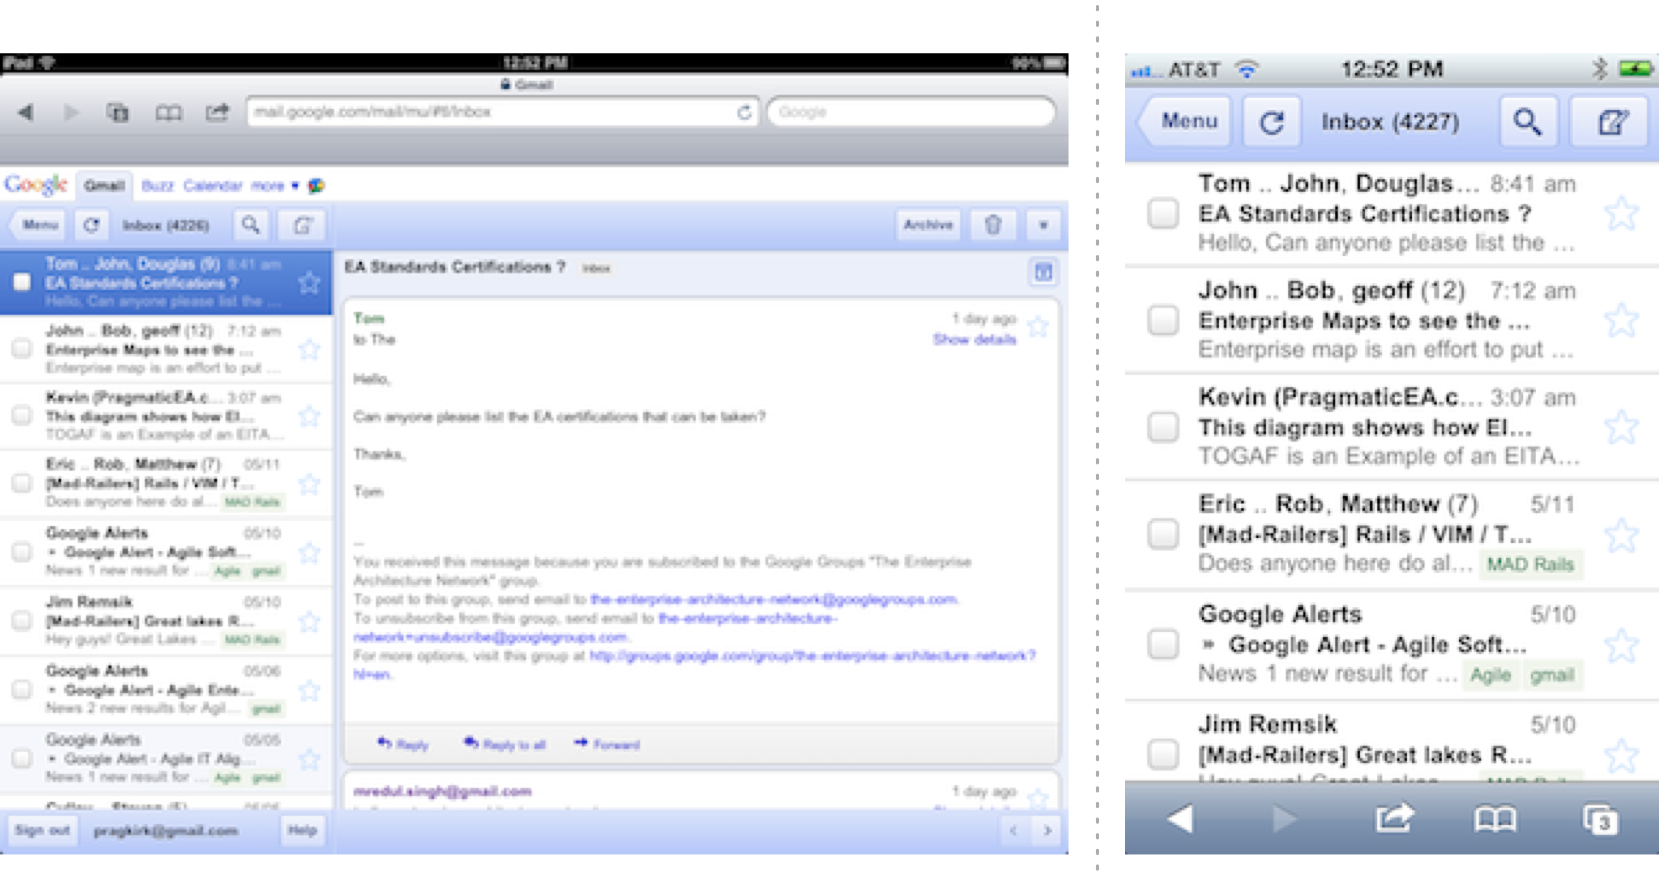Open iPhone Eric..Rob, Matthew email

[1391, 534]
